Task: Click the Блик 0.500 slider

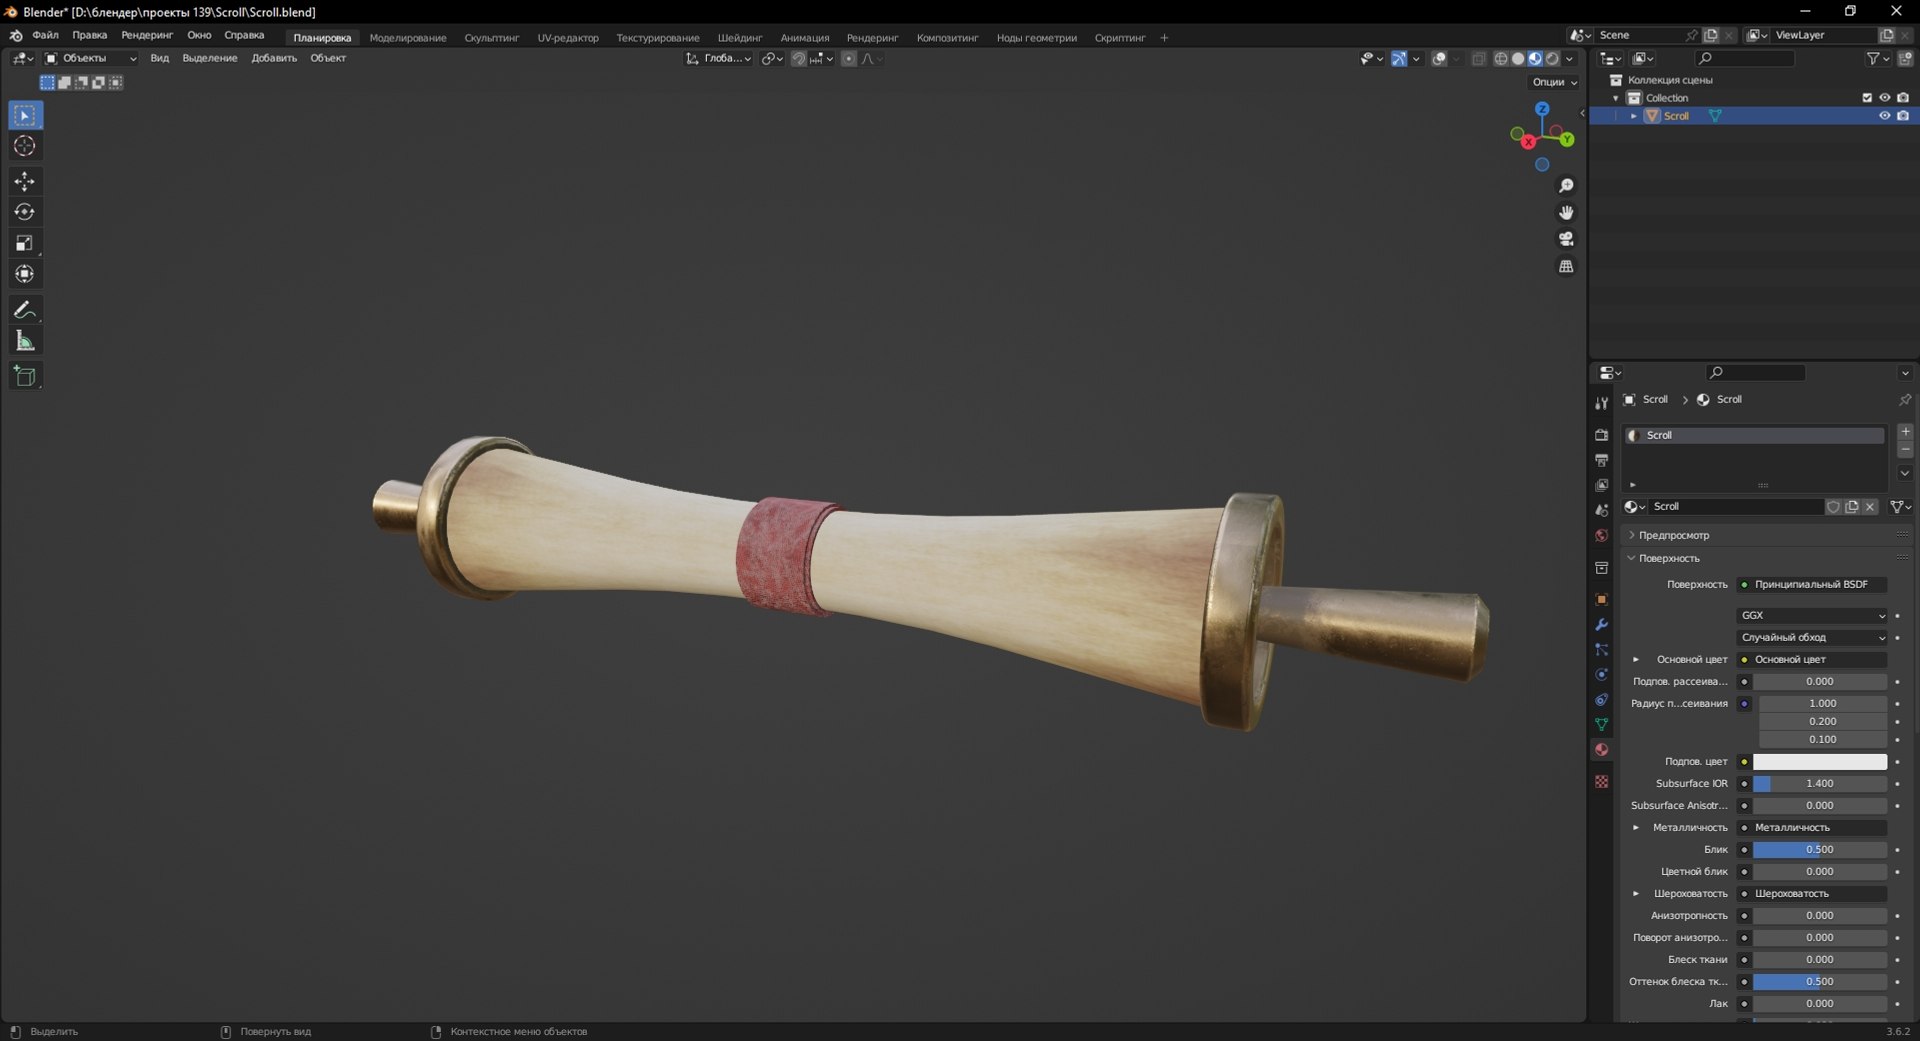Action: click(1819, 850)
